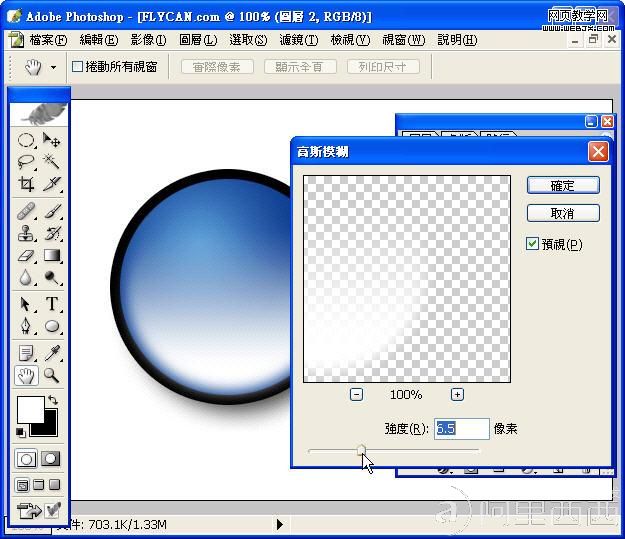Click the Gaussian blur preview thumbnail
The width and height of the screenshot is (625, 539).
coord(407,279)
